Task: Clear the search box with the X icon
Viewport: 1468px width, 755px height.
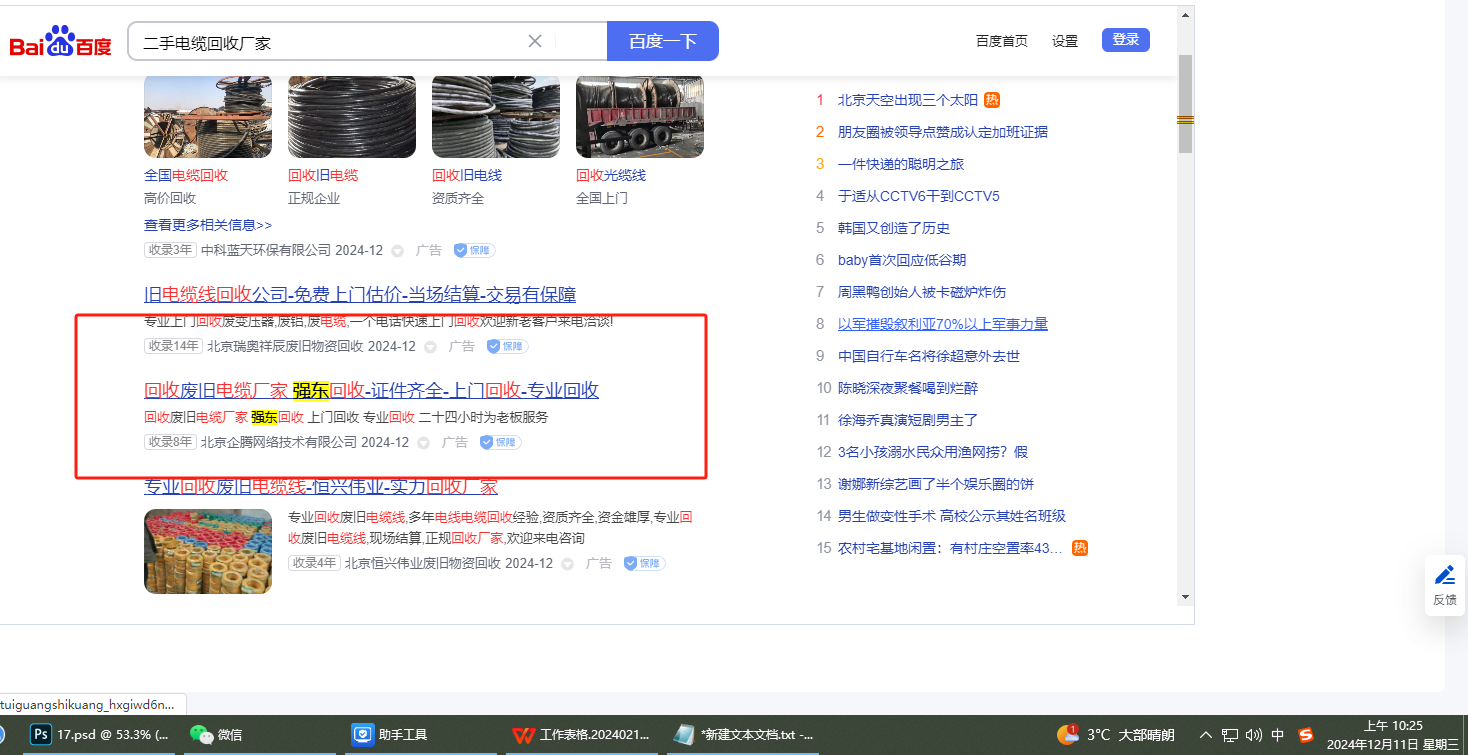Action: click(x=535, y=41)
